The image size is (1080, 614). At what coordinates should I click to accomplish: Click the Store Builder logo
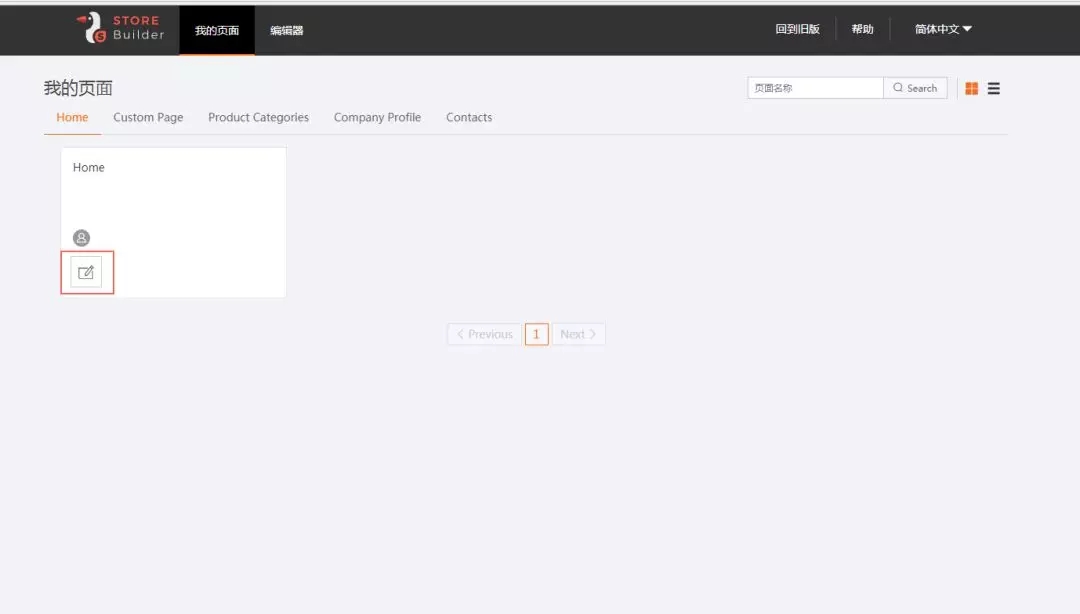[x=120, y=28]
